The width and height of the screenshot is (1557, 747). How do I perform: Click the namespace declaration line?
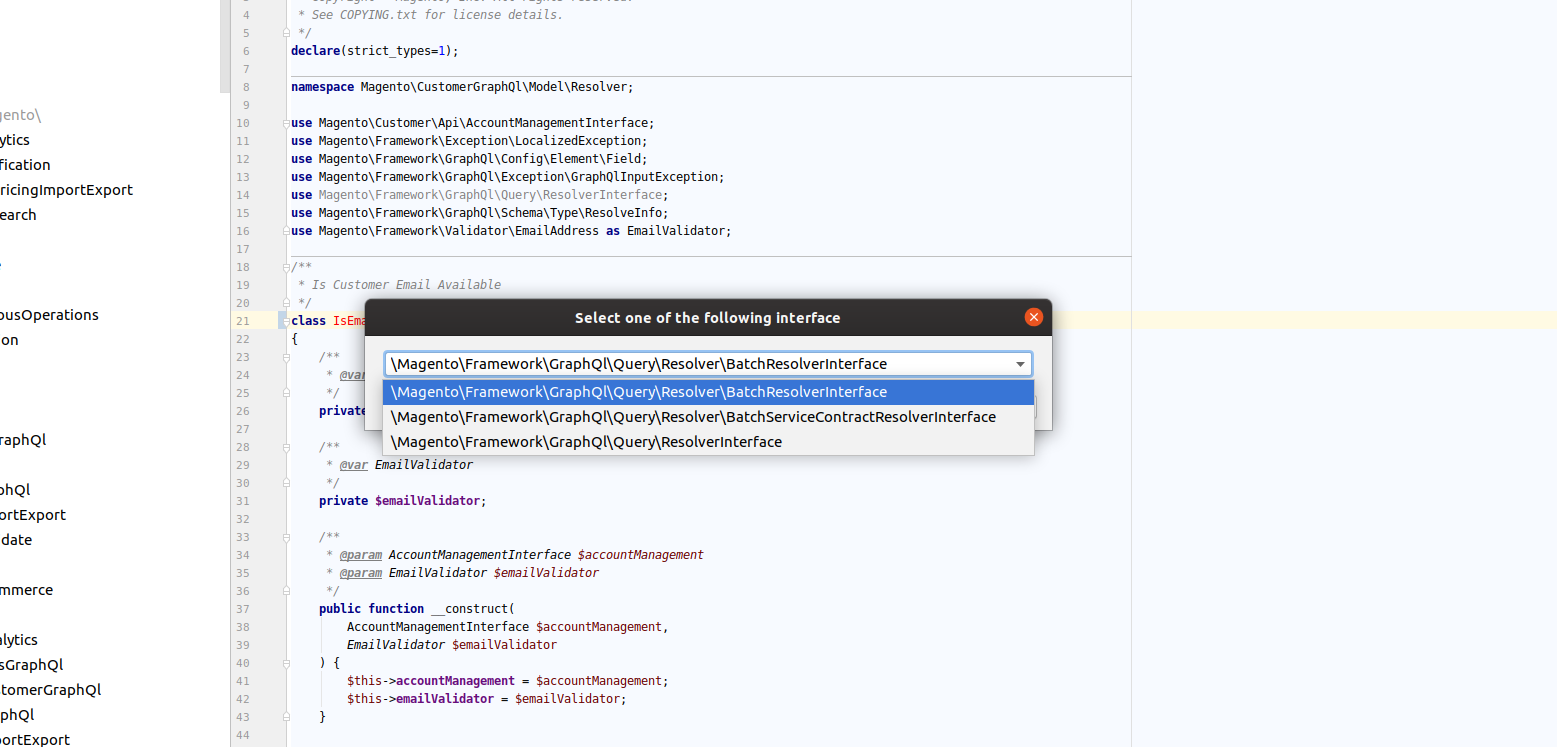pos(462,87)
